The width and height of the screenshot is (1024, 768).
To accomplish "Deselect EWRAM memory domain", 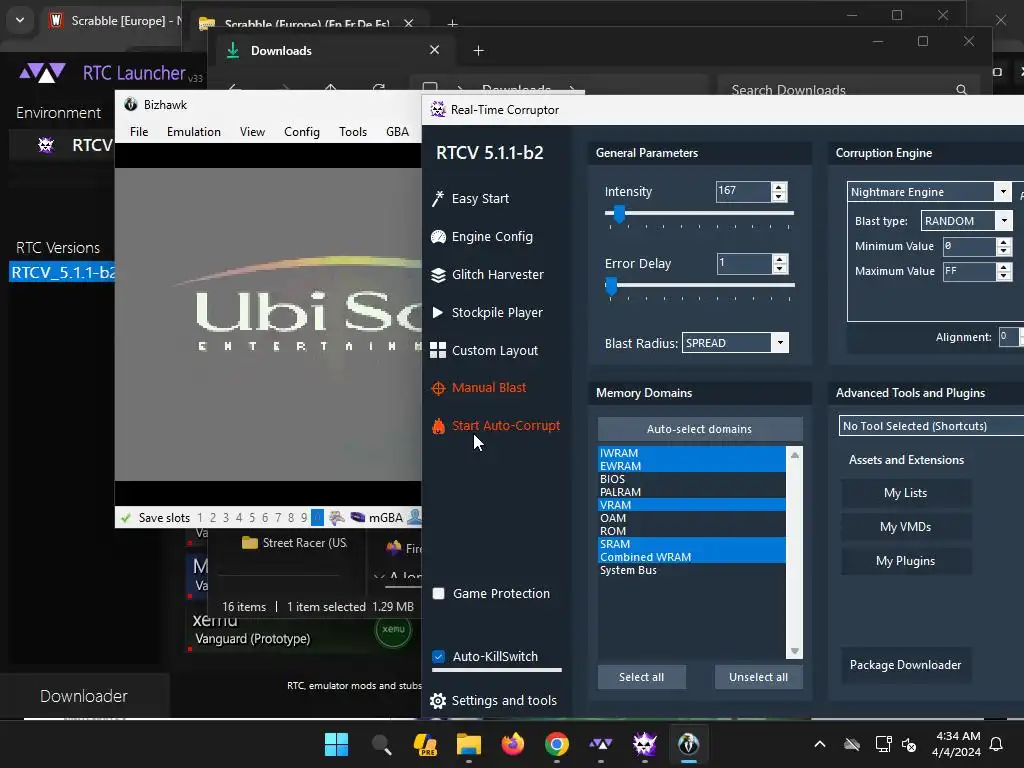I will point(692,466).
